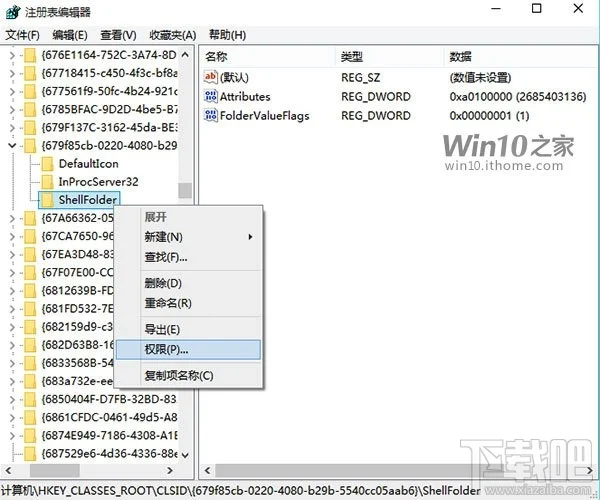Click the (默认) string value icon
The image size is (600, 500).
click(x=211, y=77)
